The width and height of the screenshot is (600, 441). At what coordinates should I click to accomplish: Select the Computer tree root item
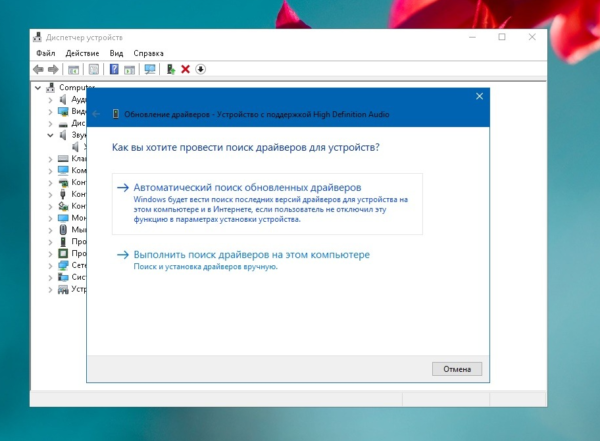coord(77,87)
